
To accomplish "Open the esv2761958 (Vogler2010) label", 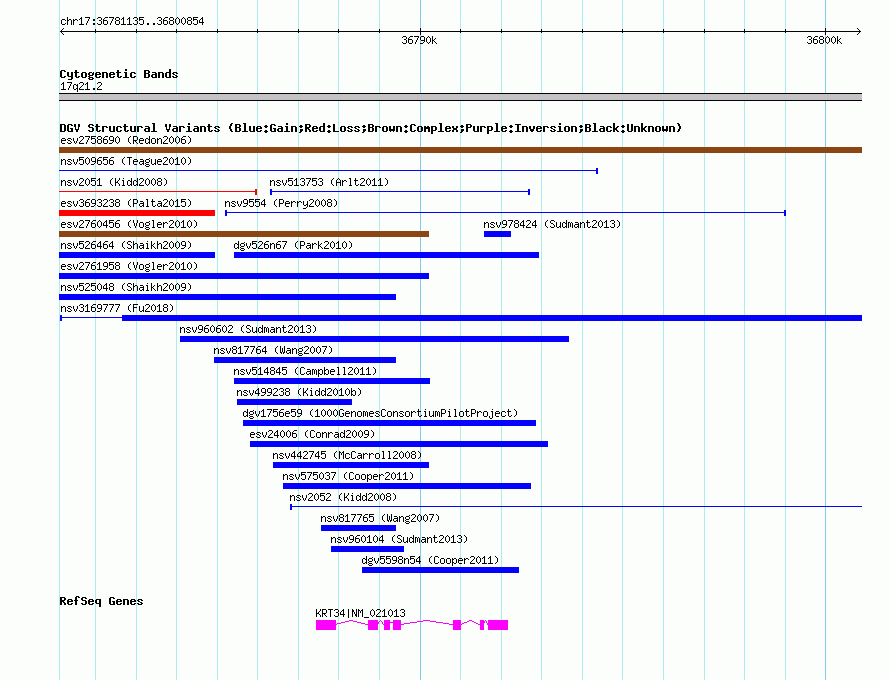I will click(x=129, y=266).
